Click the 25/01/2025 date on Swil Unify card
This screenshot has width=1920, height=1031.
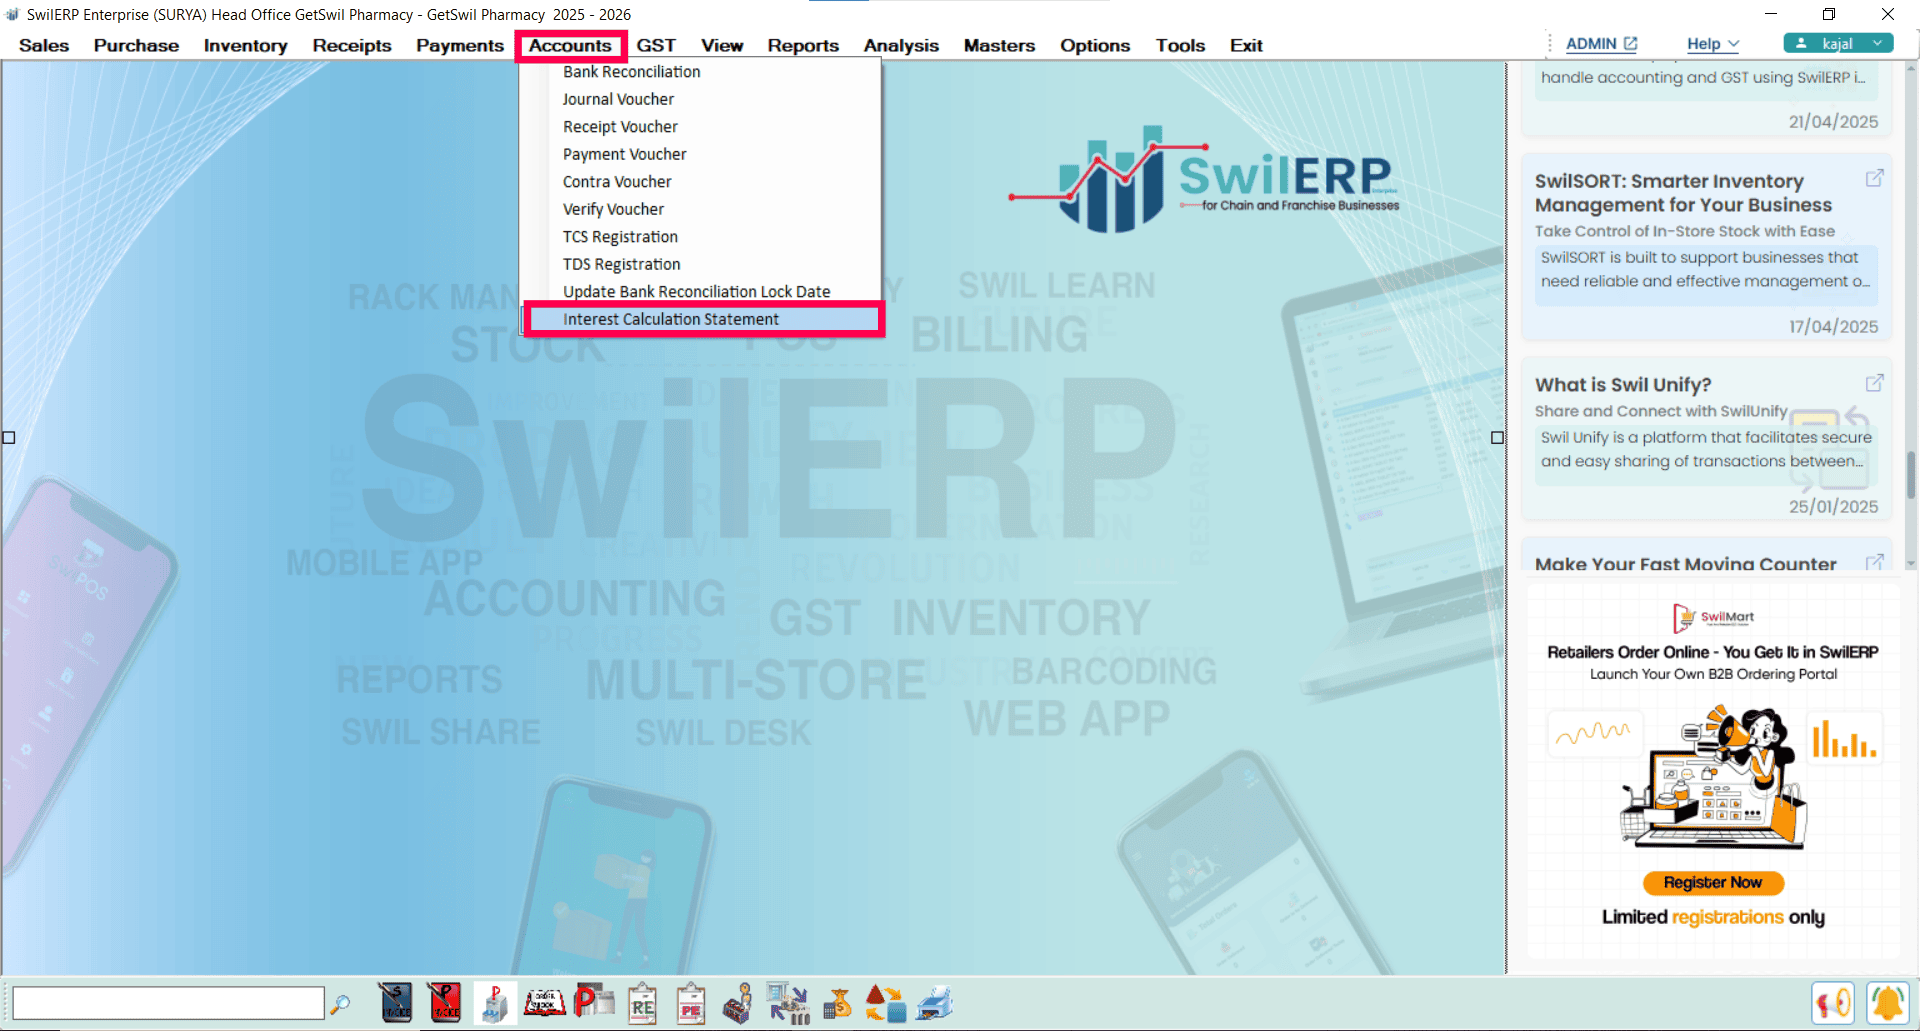coord(1833,507)
